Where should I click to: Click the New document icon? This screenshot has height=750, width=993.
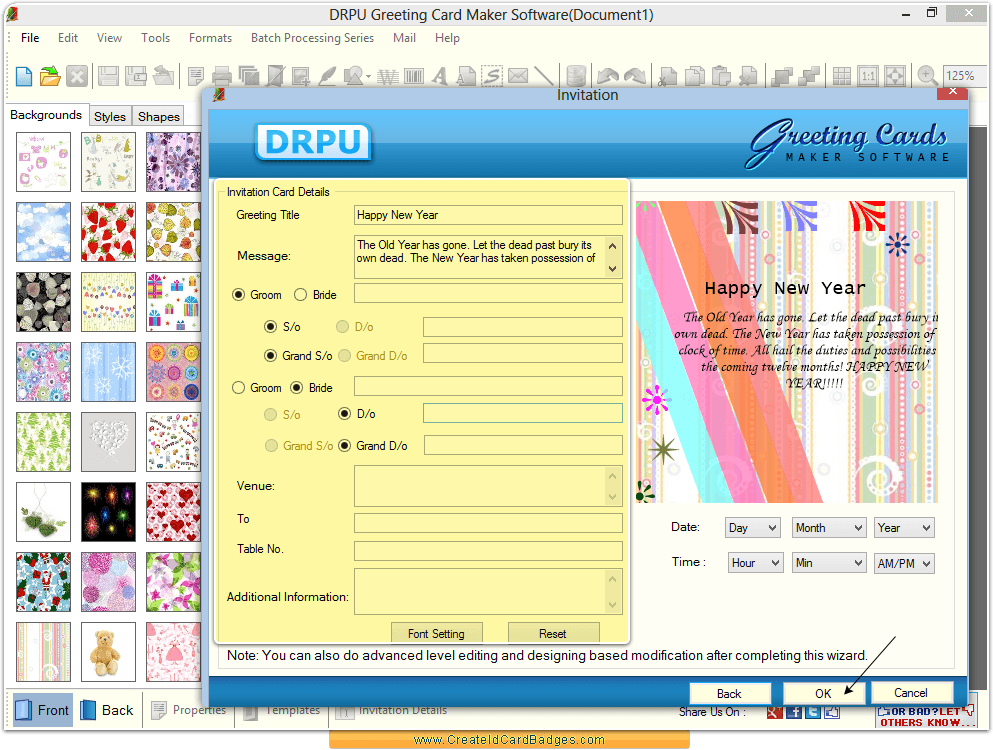[23, 76]
